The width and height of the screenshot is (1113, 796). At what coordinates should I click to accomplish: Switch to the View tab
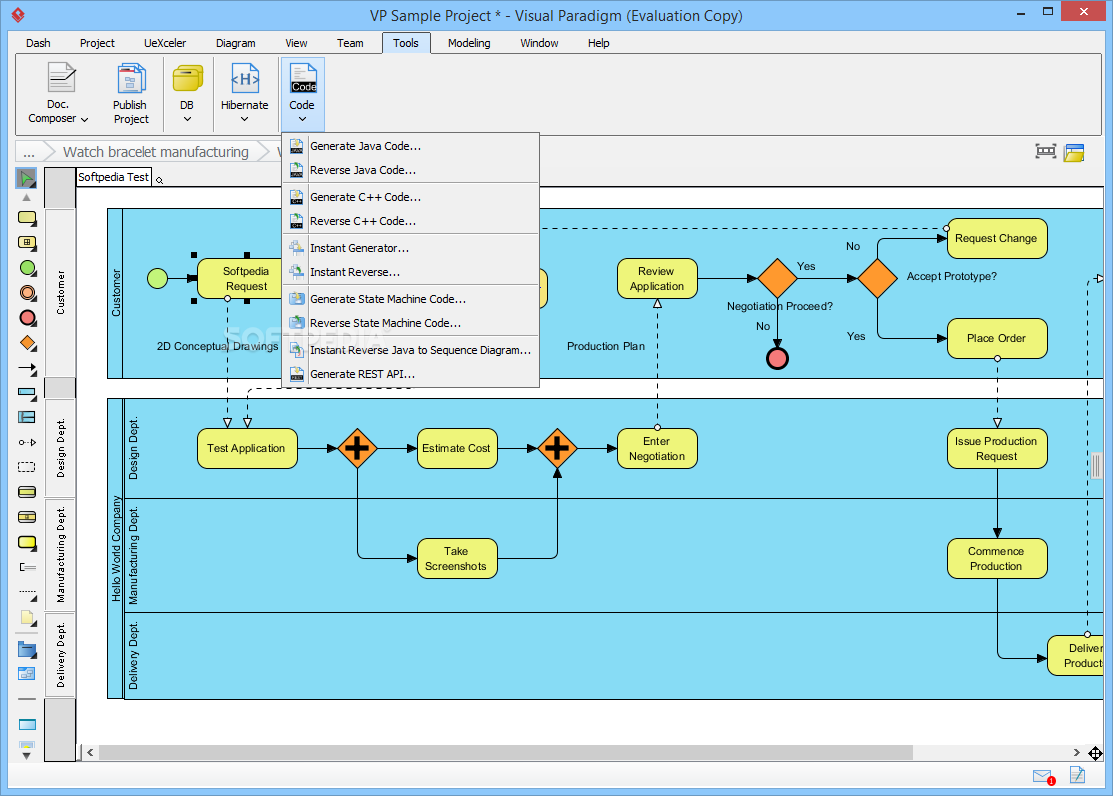296,43
